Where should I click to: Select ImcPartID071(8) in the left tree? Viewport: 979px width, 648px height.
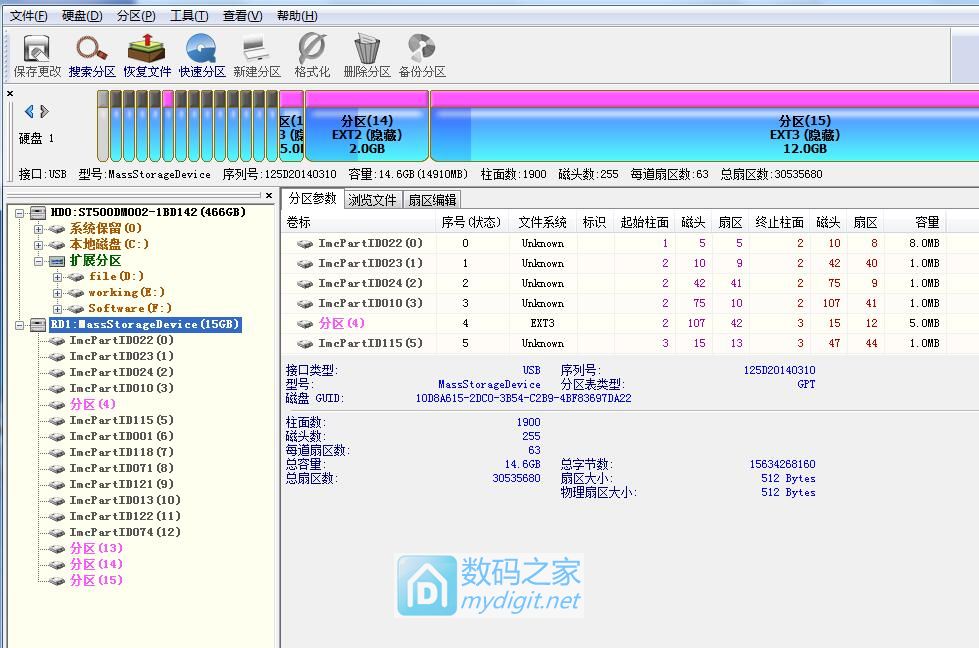point(122,468)
